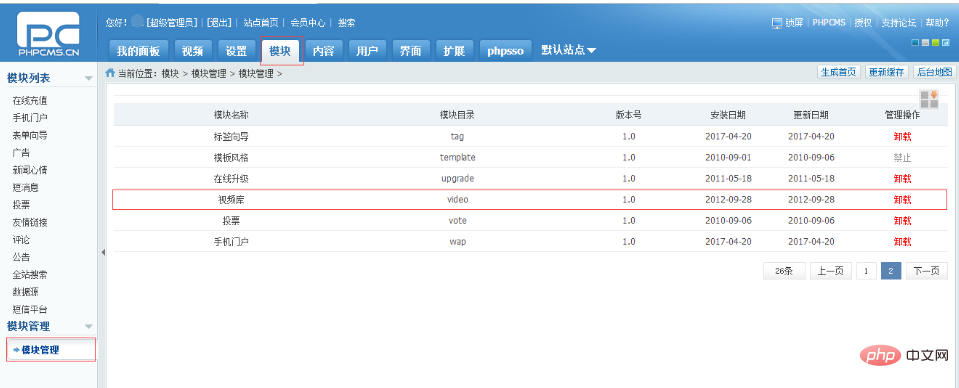Click the 超级管理员 link
The width and height of the screenshot is (959, 388).
172,23
